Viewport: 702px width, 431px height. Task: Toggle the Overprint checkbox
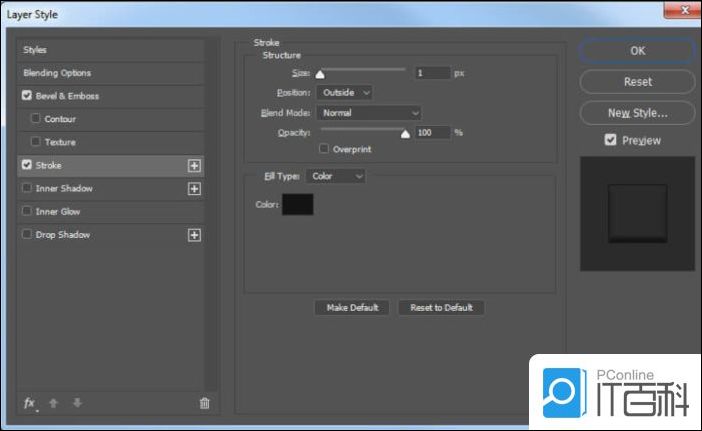[324, 149]
